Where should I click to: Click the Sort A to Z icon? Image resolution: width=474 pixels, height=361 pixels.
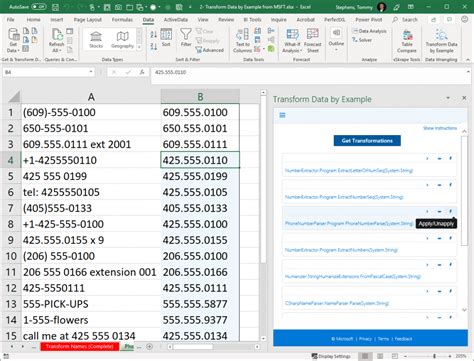[154, 34]
